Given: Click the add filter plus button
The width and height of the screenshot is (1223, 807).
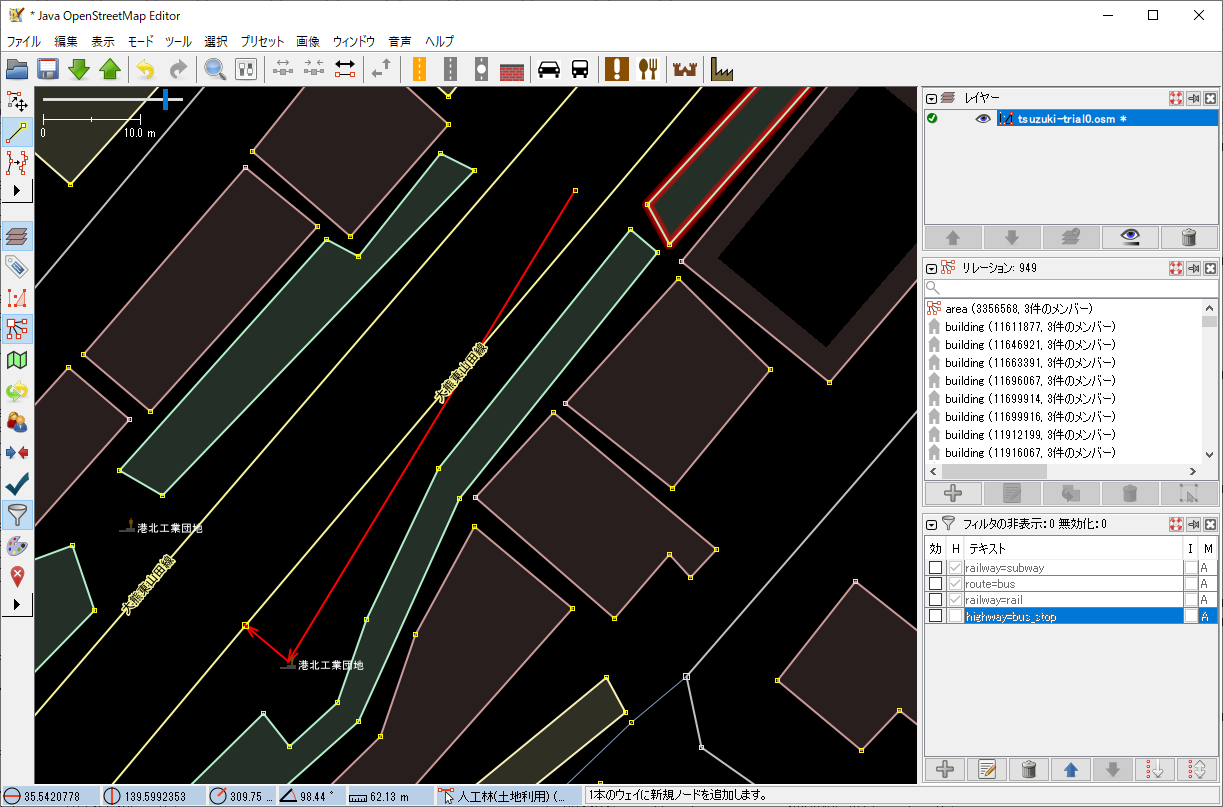Looking at the screenshot, I should tap(944, 769).
